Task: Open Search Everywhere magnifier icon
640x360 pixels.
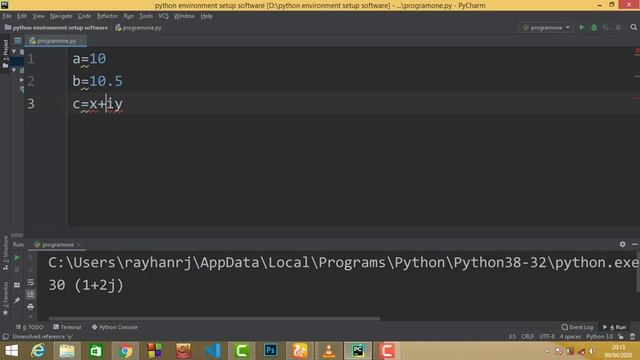Action: pyautogui.click(x=633, y=27)
